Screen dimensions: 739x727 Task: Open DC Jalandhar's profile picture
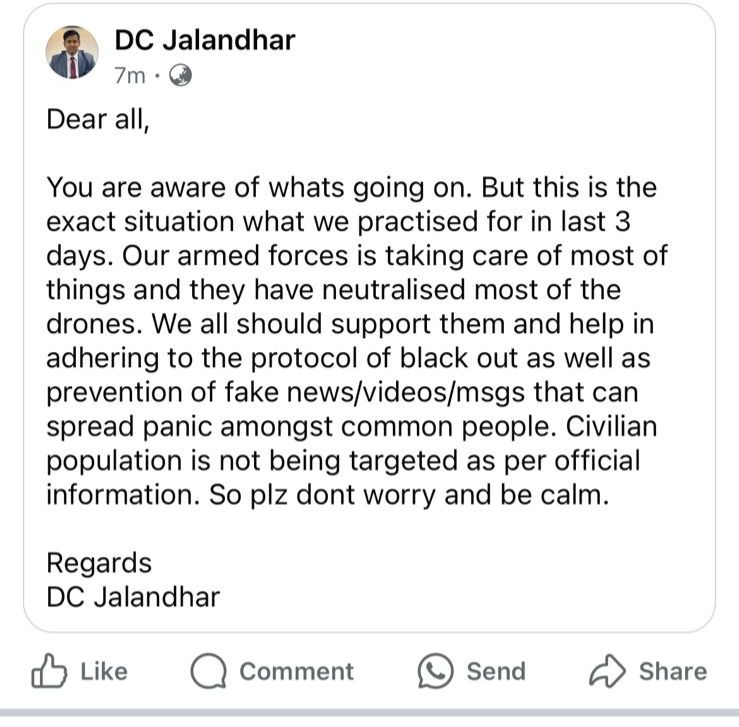pos(73,53)
